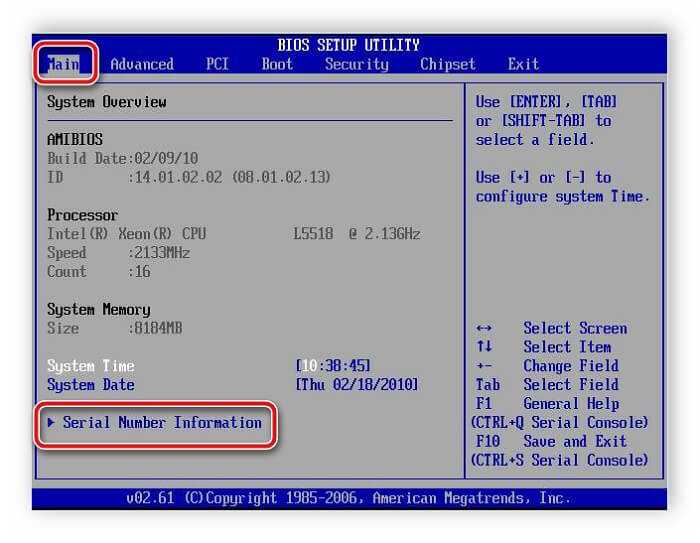Click the System Overview heading
700x543 pixels.
coord(107,102)
